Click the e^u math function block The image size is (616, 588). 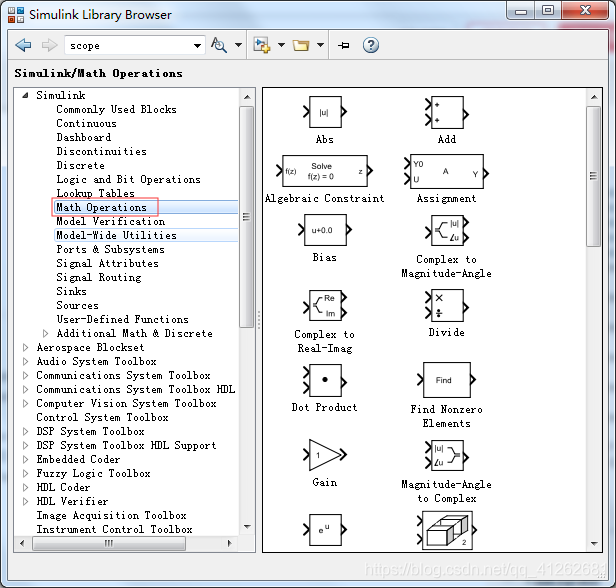pyautogui.click(x=325, y=530)
